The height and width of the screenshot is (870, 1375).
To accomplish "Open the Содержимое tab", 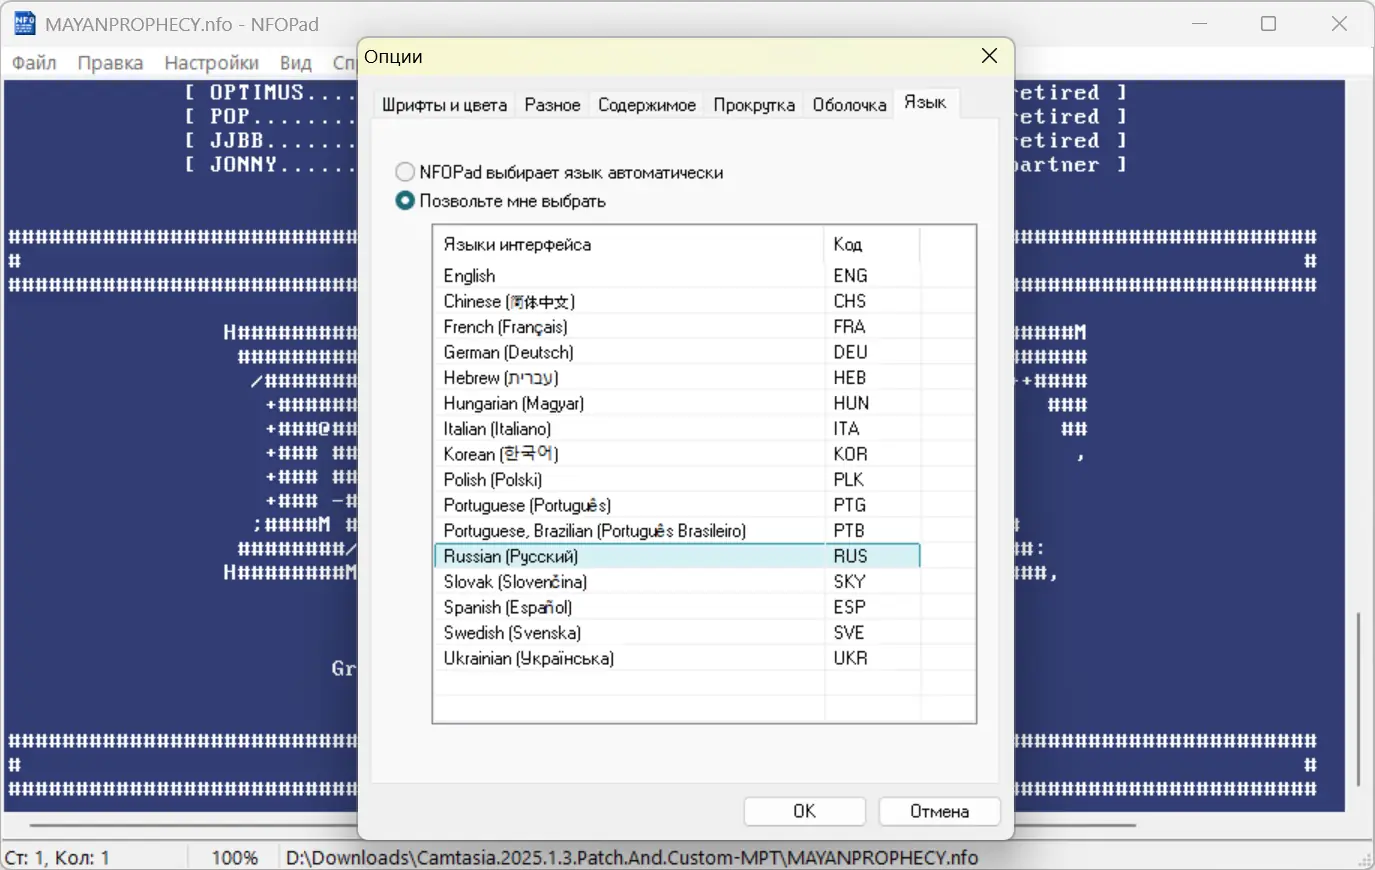I will tap(647, 105).
